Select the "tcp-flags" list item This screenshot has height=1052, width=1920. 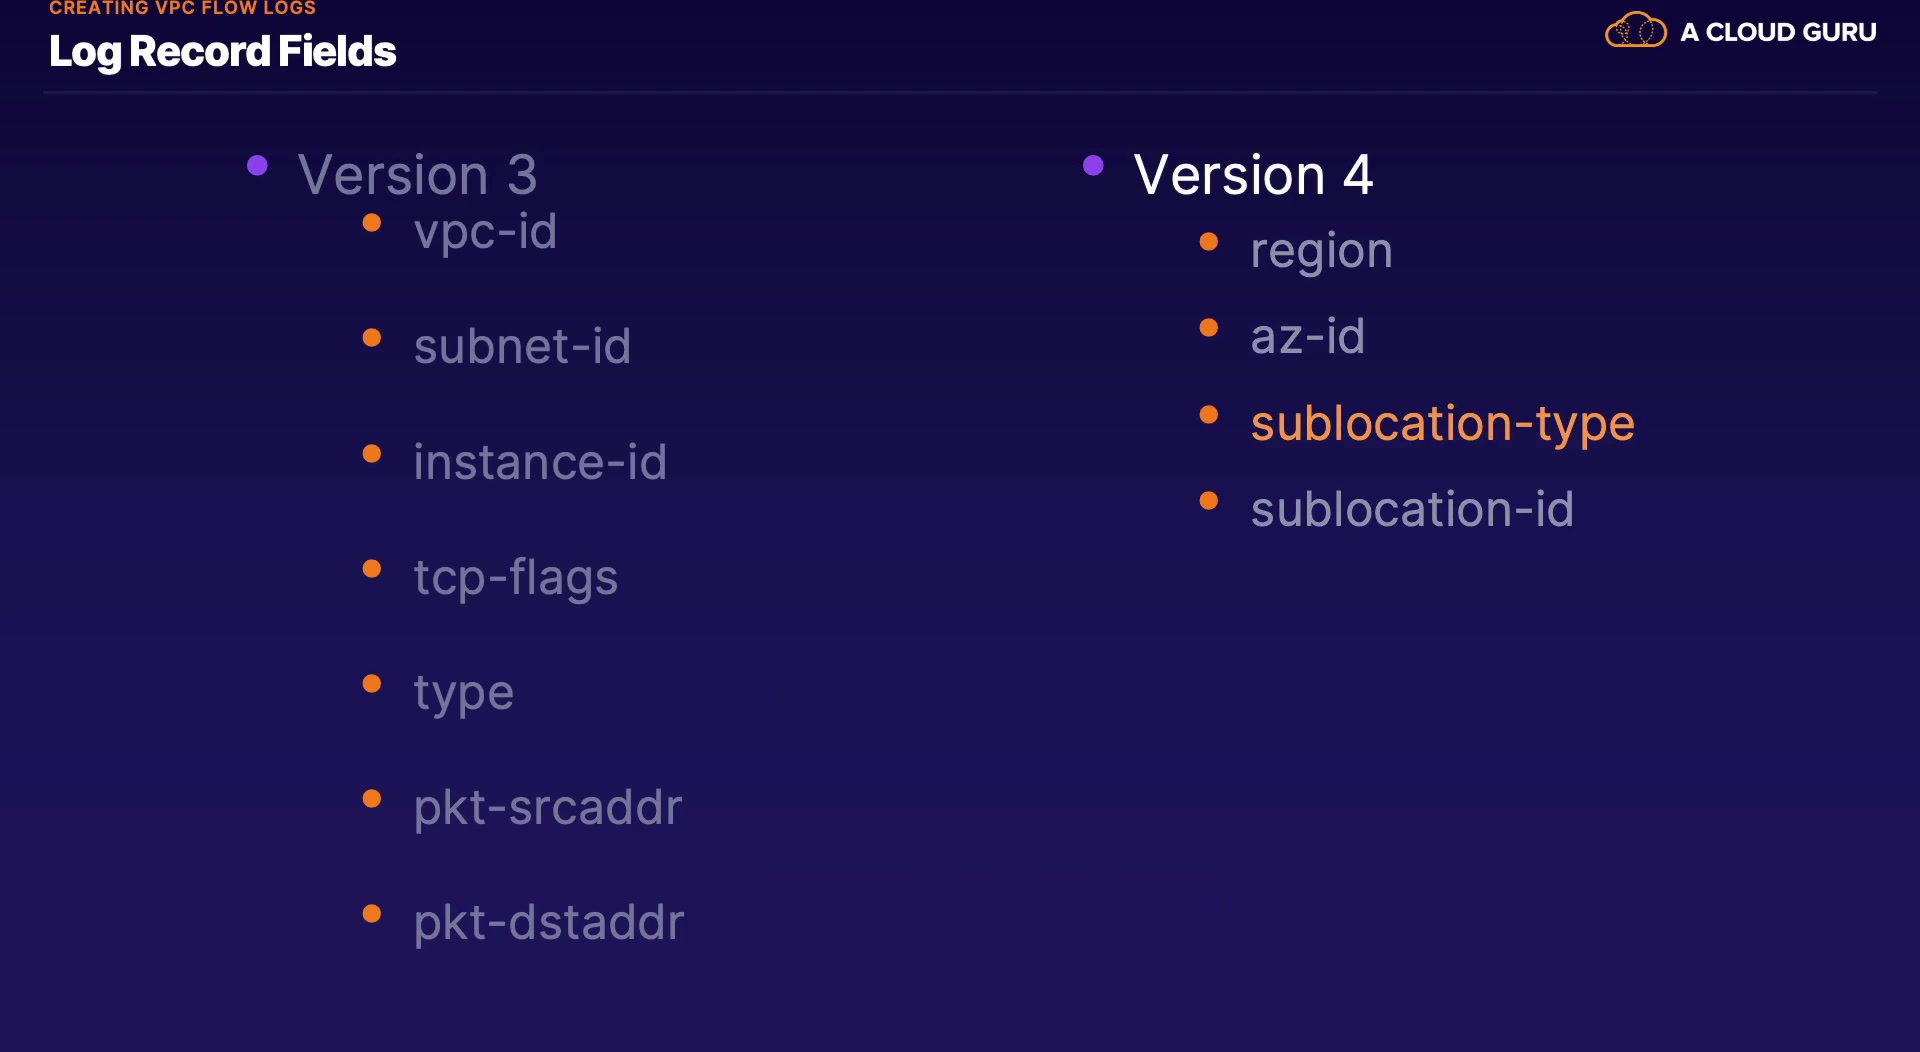[516, 578]
